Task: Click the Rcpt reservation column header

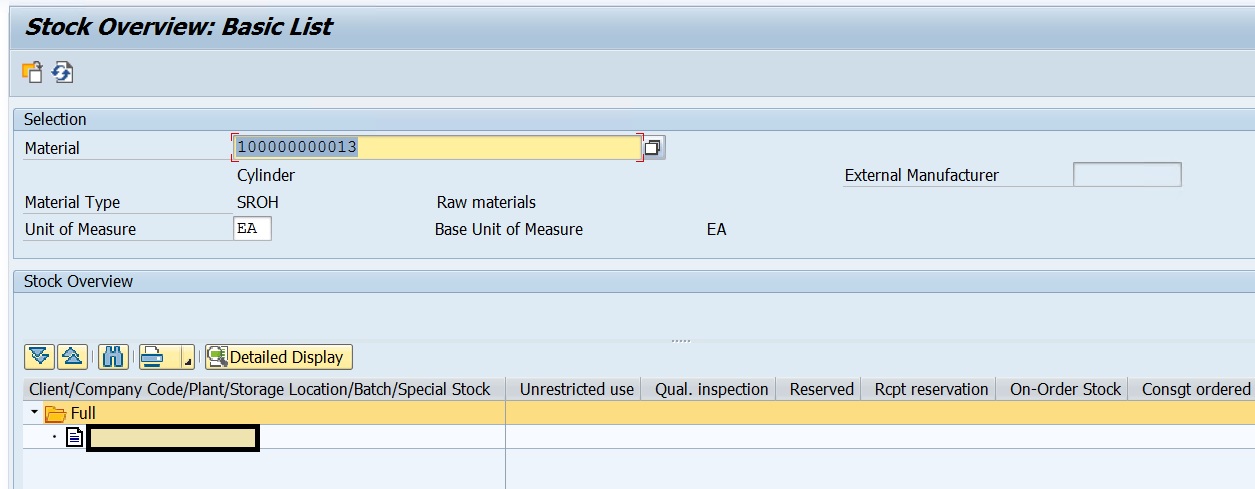Action: (x=931, y=389)
